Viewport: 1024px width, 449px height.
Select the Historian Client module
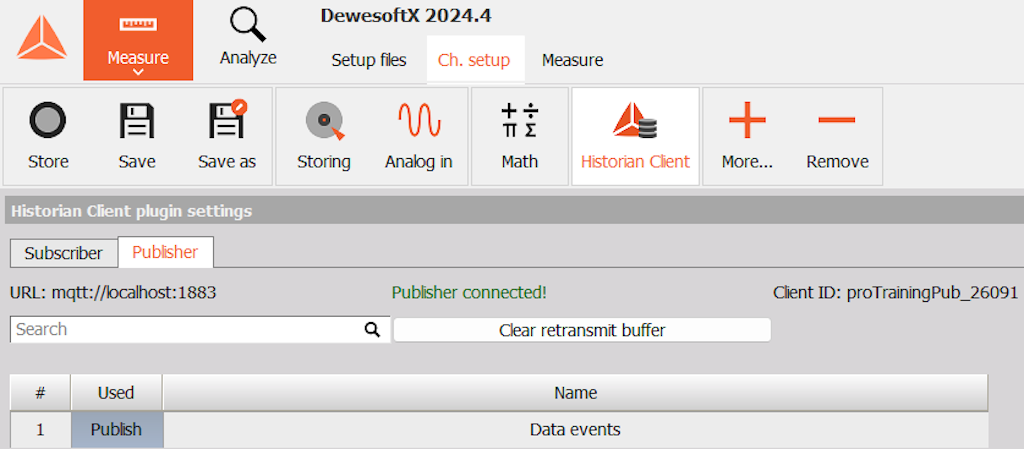(635, 136)
